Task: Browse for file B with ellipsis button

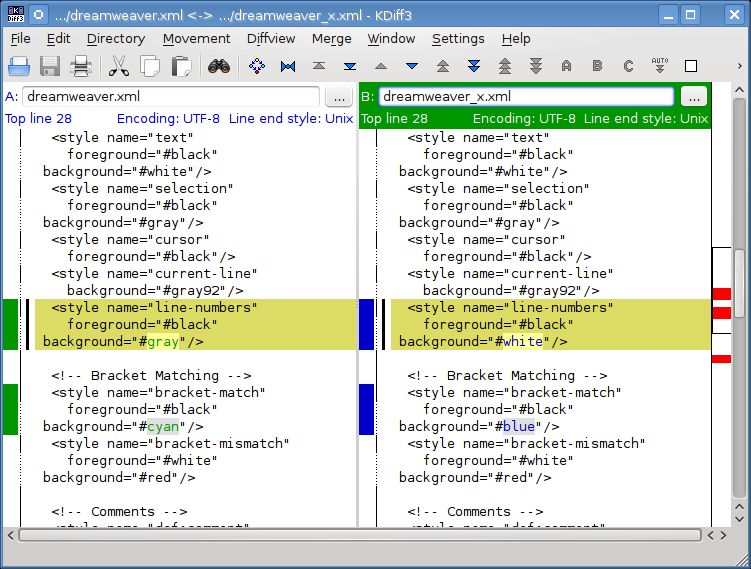Action: pyautogui.click(x=694, y=97)
